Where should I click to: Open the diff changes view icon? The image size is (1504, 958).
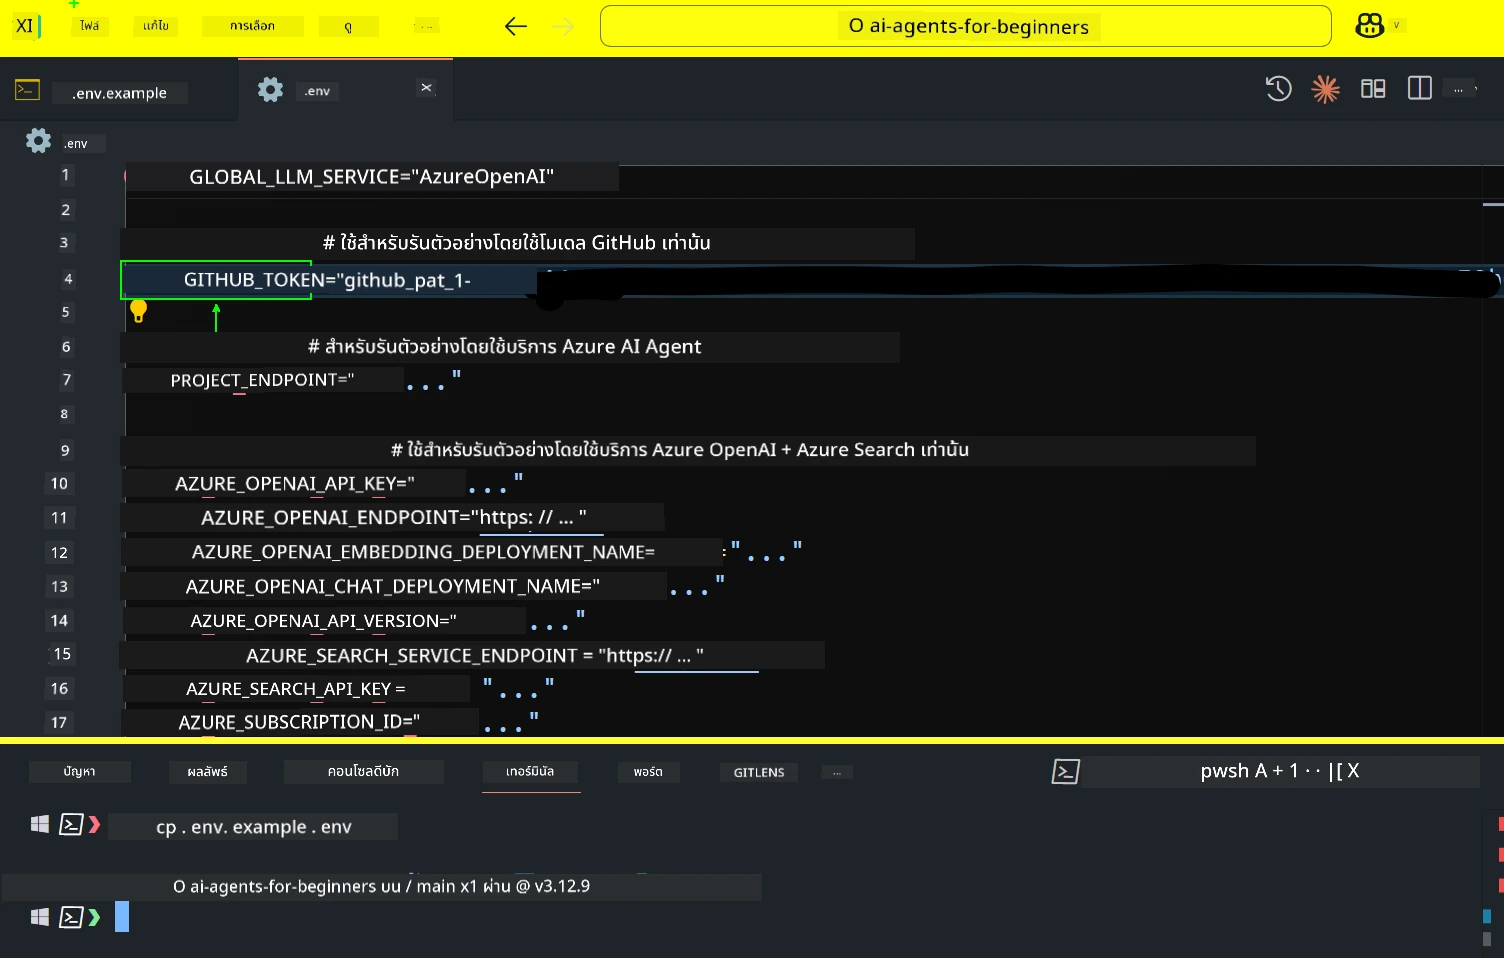point(1372,89)
